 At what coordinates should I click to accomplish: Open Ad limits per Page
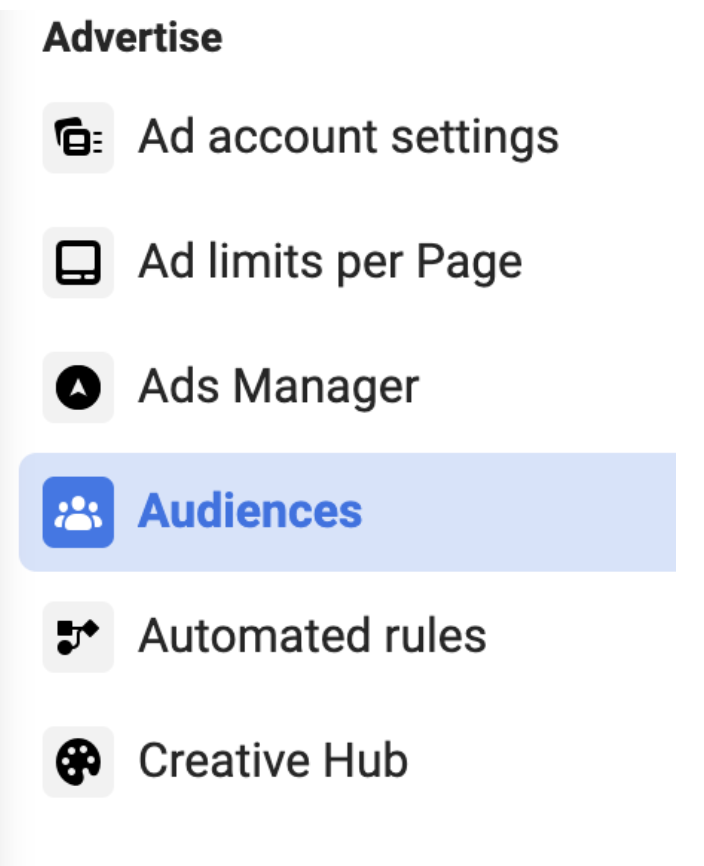(348, 262)
